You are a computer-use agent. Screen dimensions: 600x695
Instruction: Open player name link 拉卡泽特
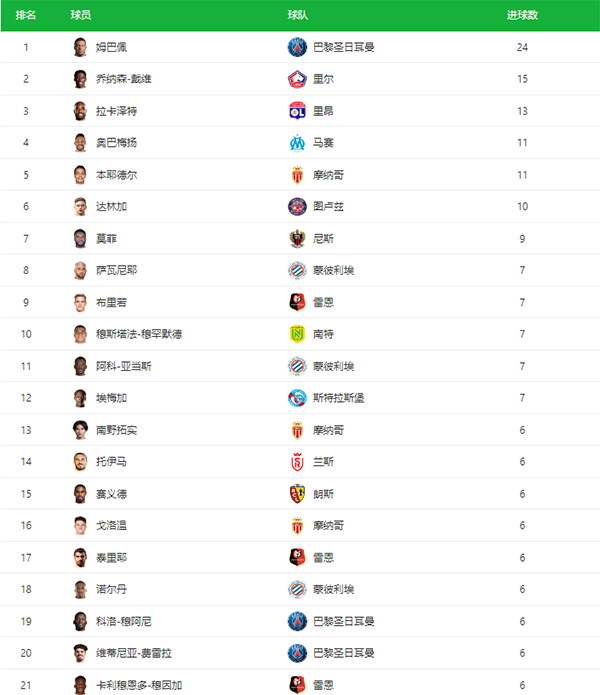tap(117, 111)
